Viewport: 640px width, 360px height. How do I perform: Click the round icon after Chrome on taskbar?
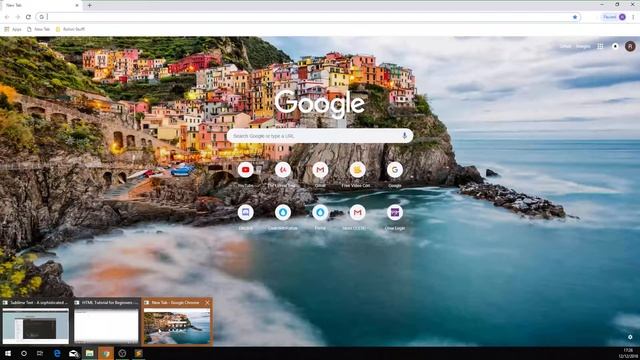click(122, 353)
